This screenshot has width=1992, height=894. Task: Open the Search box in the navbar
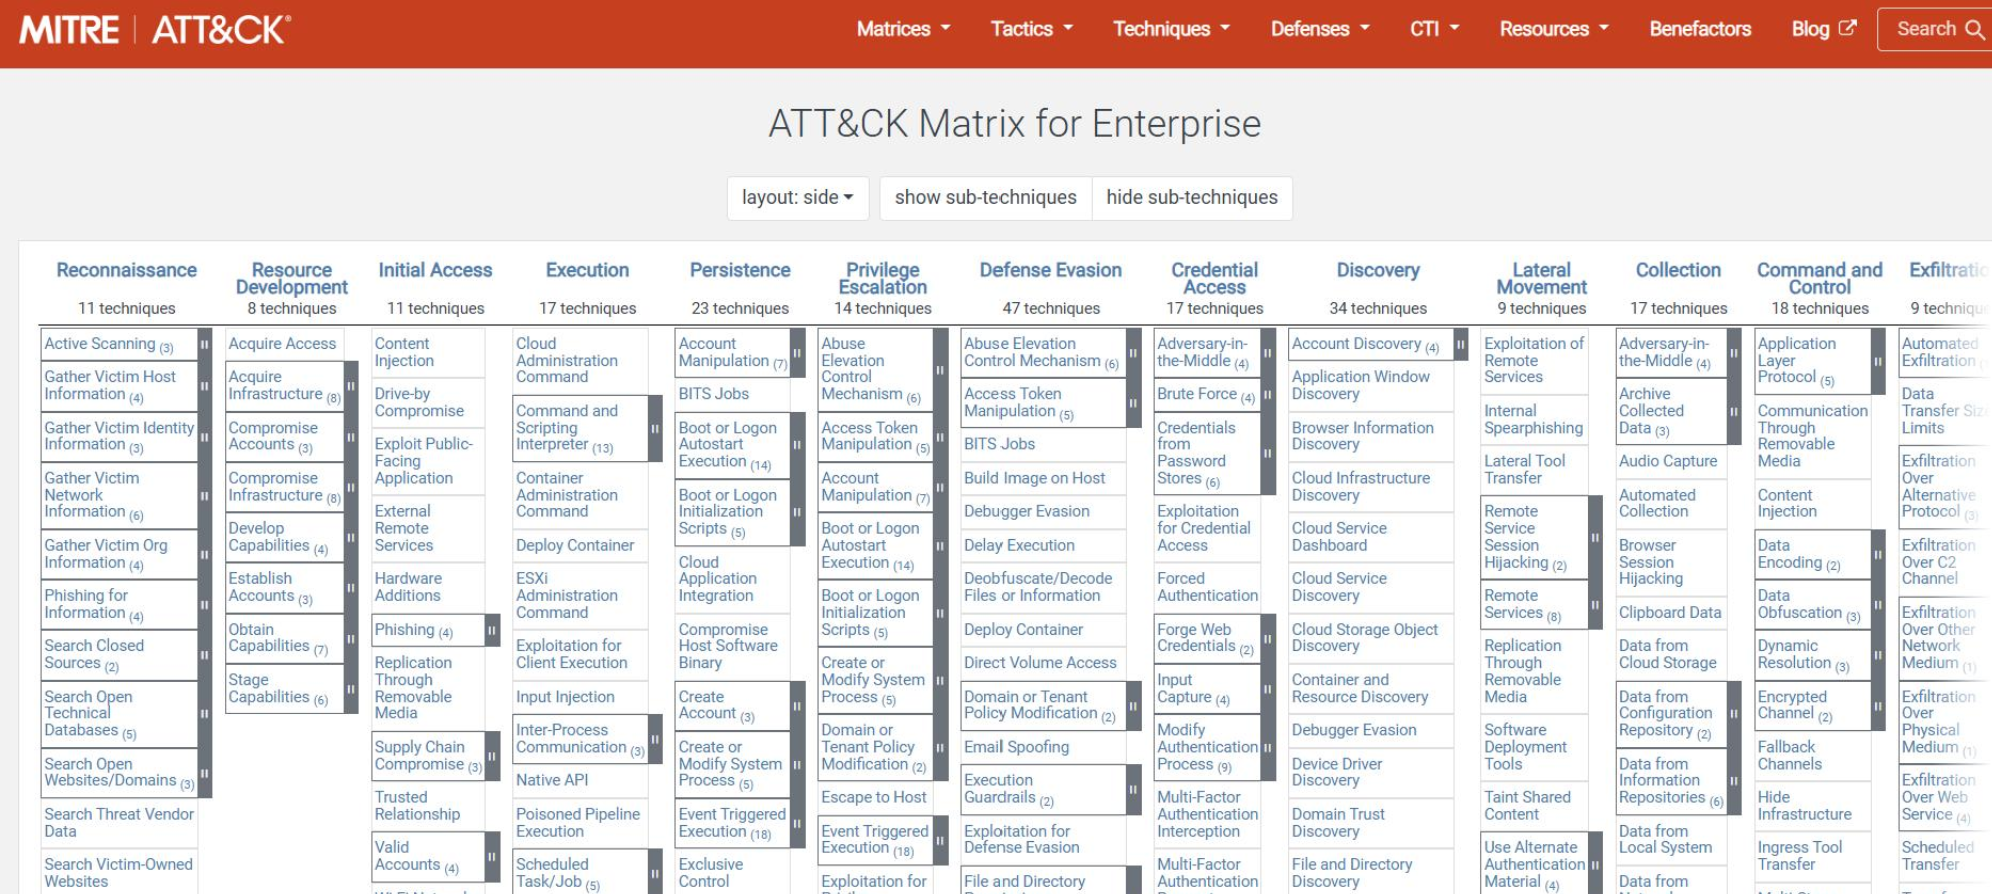coord(1935,29)
